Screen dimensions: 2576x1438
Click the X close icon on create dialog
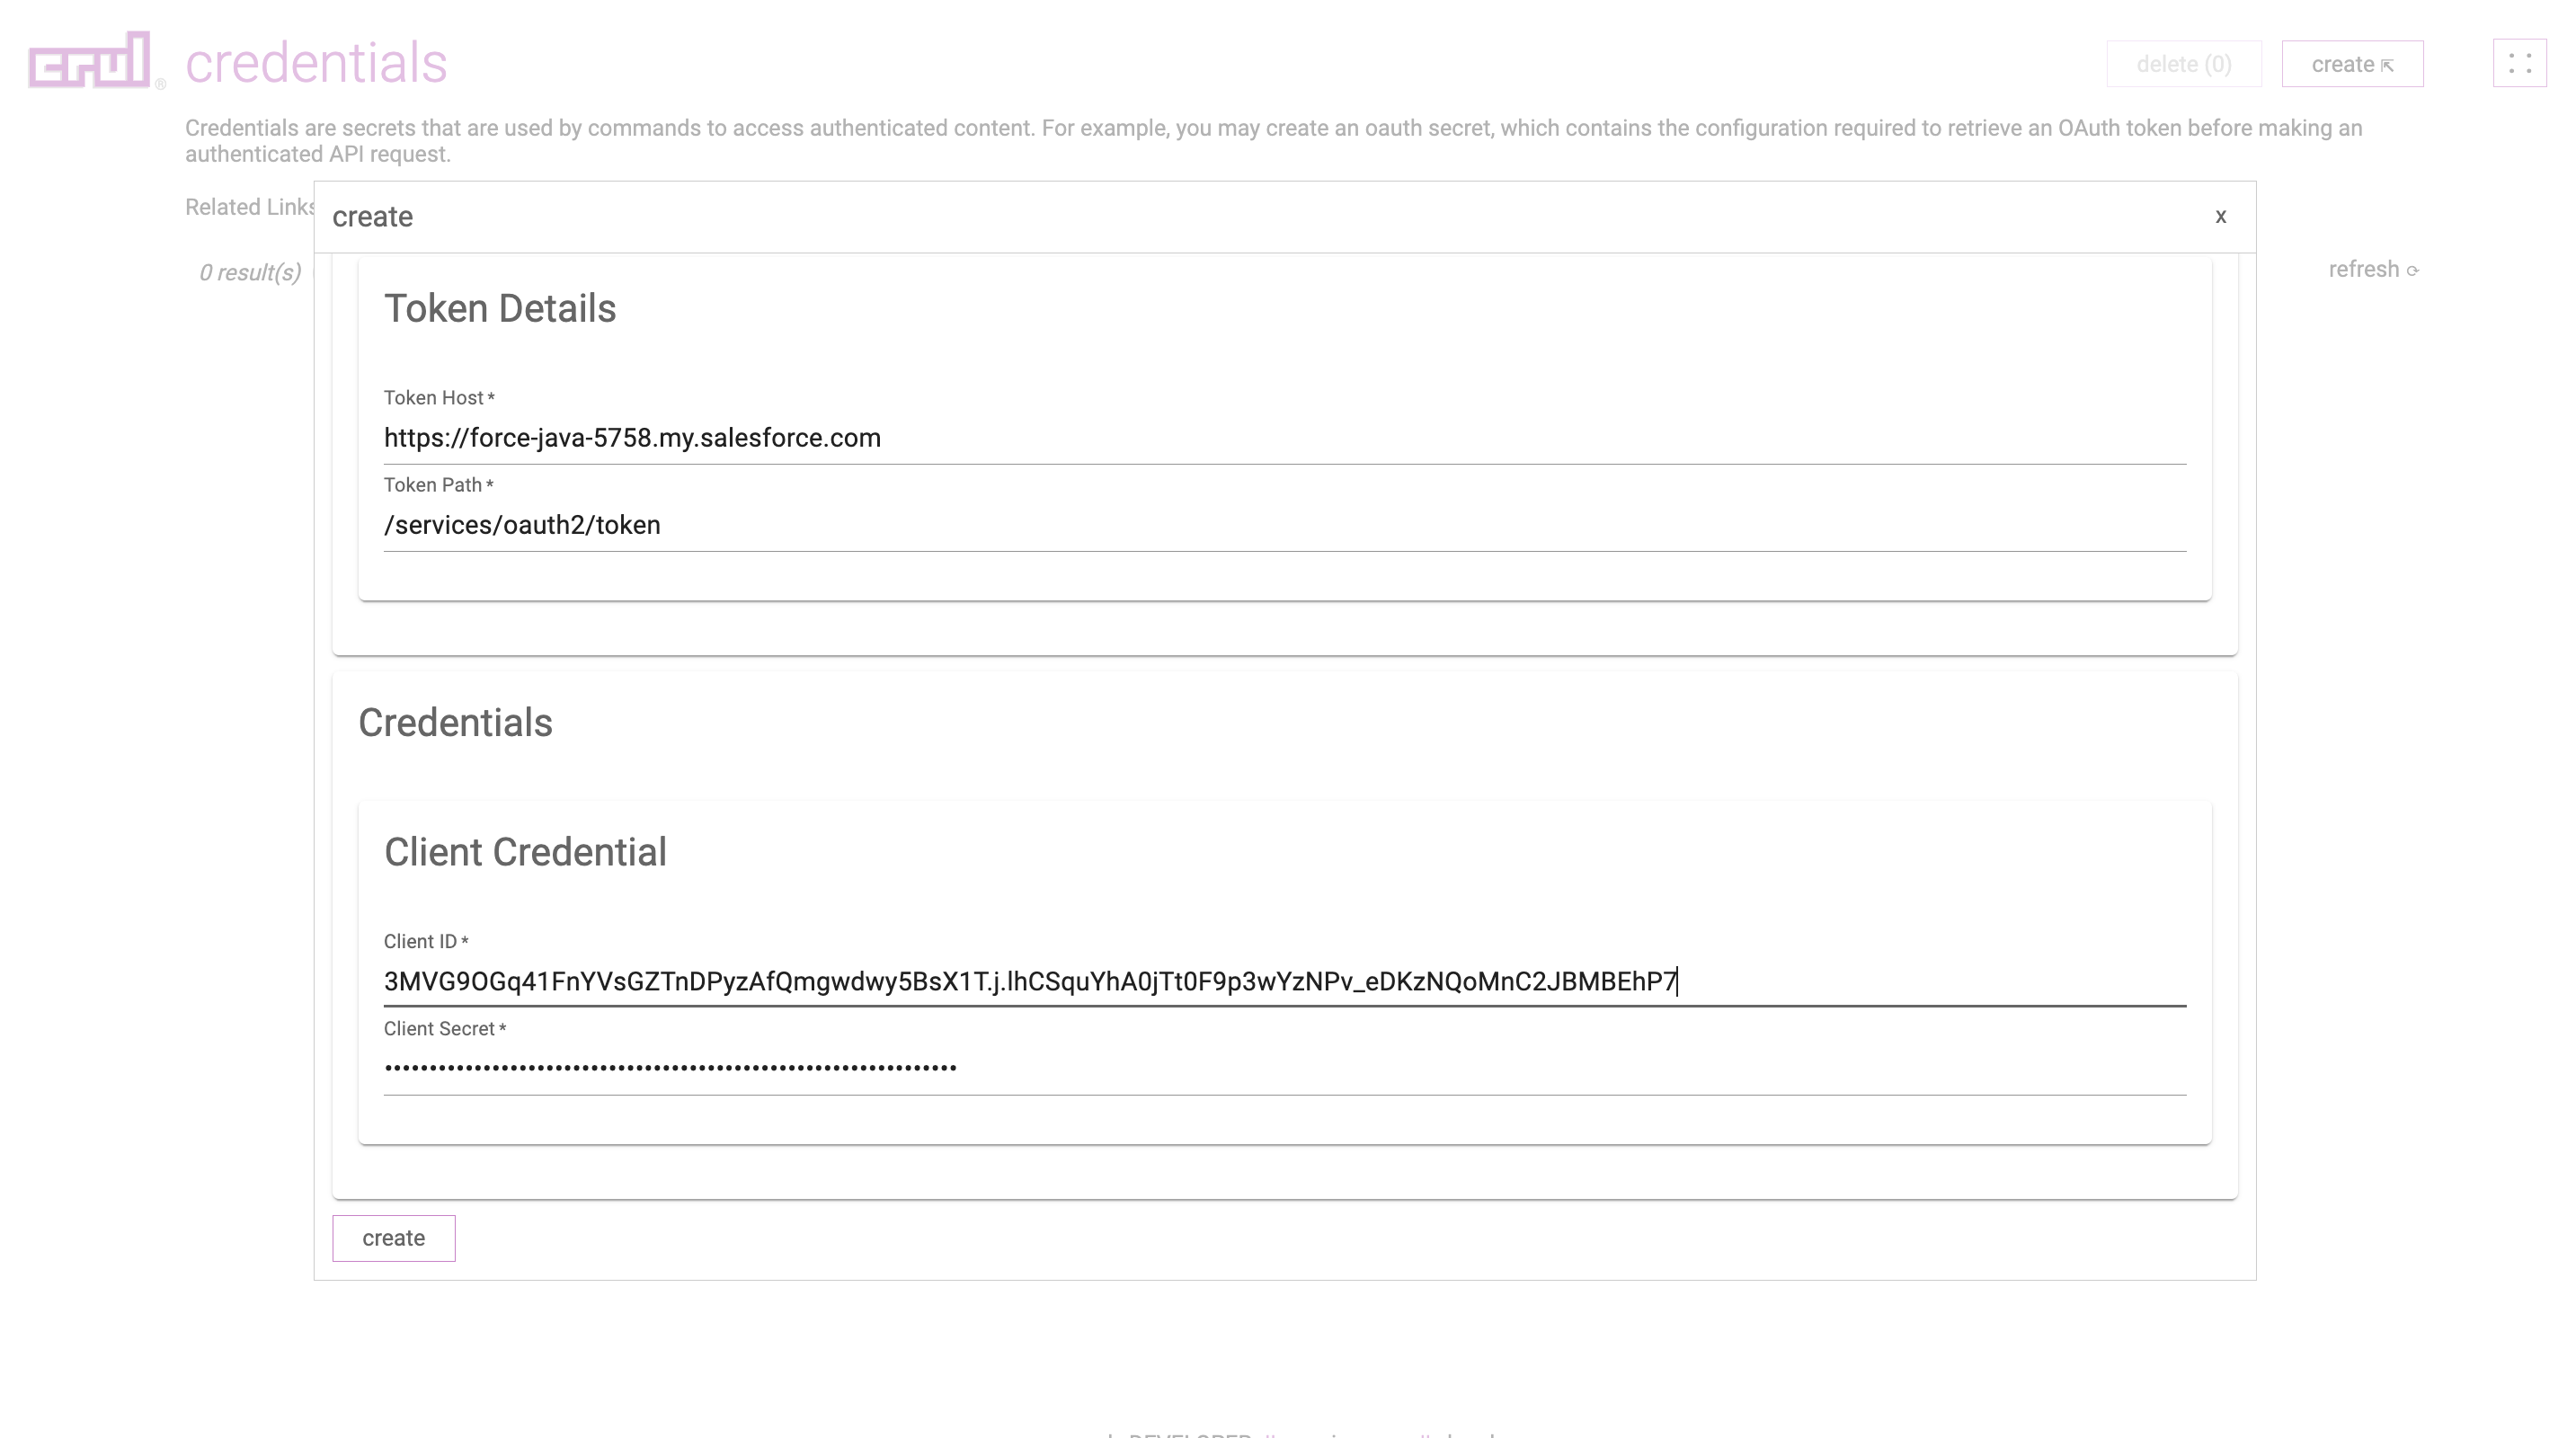pyautogui.click(x=2220, y=216)
